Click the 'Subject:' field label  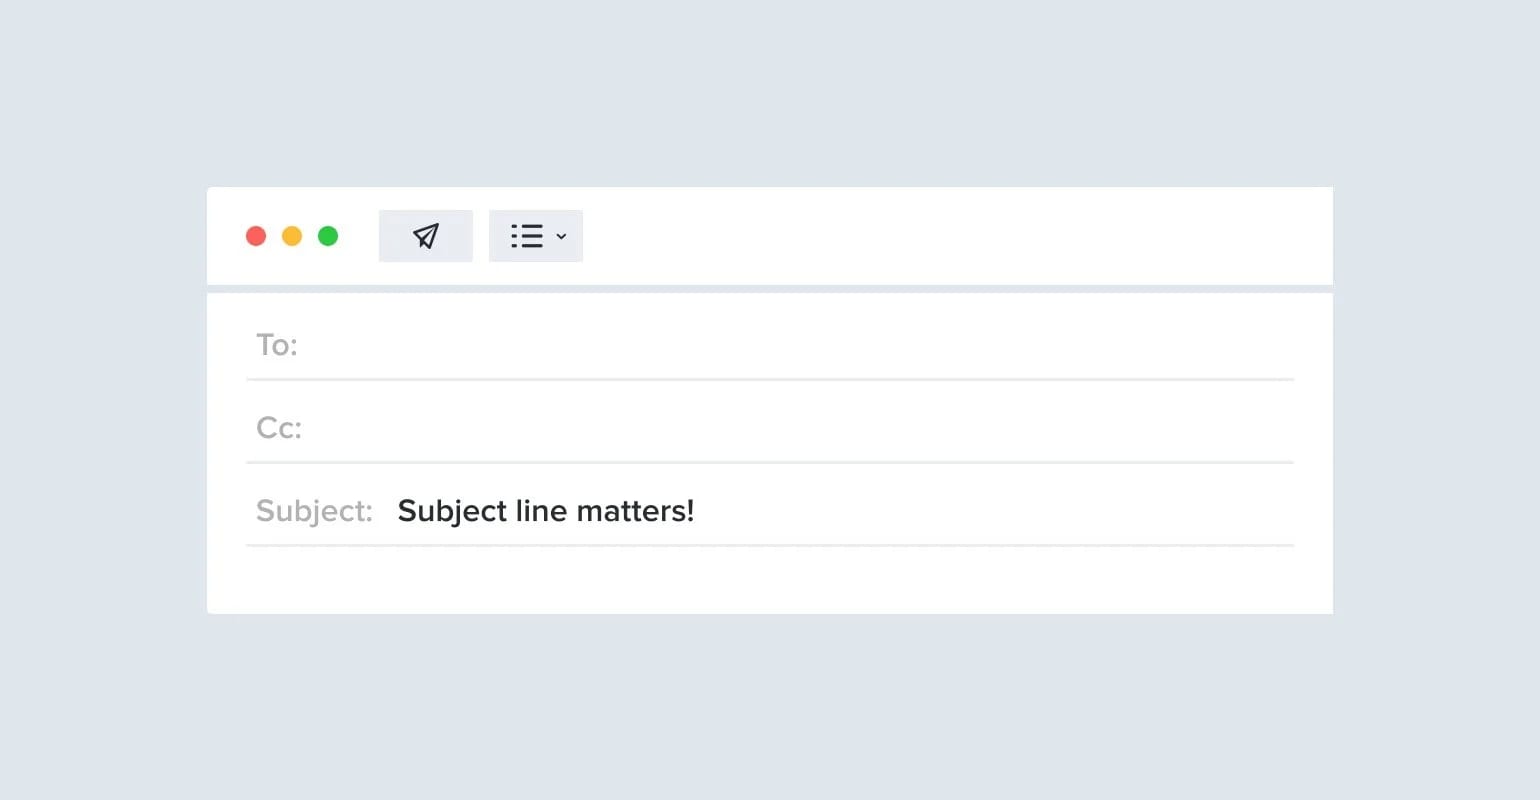click(x=314, y=511)
